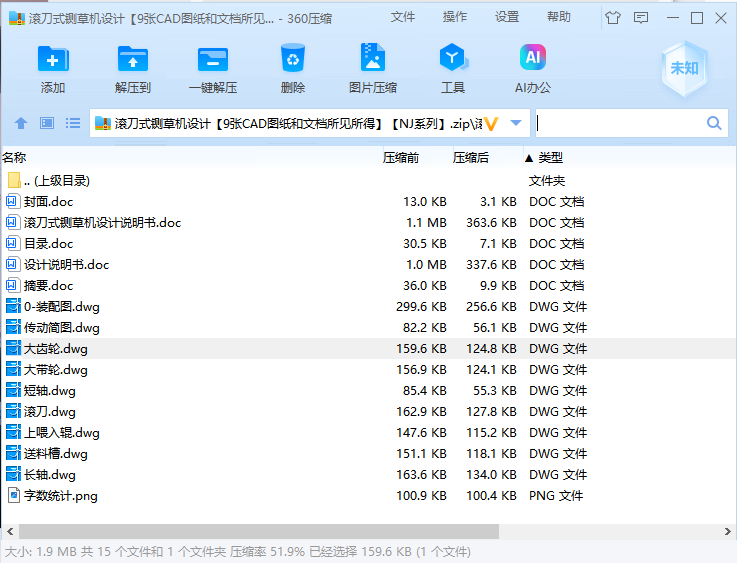Click the icon of 摘要.doc
This screenshot has width=737, height=563.
pos(13,285)
